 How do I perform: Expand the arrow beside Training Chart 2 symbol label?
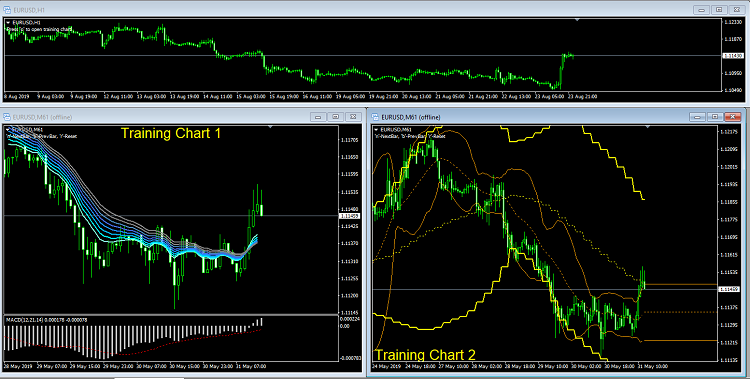click(x=377, y=130)
